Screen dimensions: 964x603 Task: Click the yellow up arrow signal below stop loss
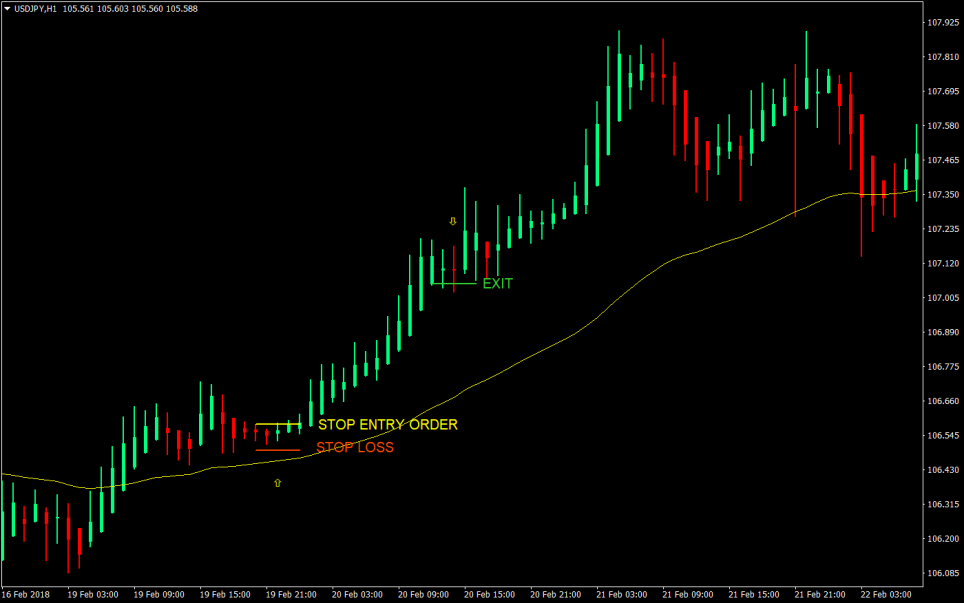click(x=277, y=483)
